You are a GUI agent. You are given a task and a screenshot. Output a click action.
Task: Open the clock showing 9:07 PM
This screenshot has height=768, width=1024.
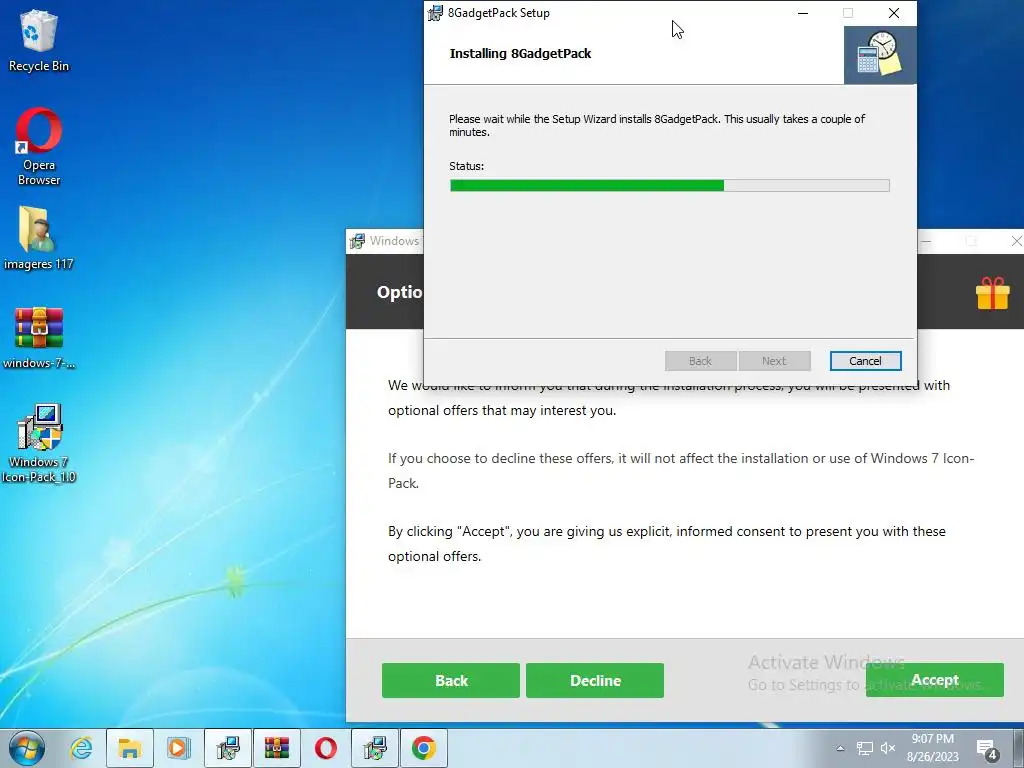932,748
